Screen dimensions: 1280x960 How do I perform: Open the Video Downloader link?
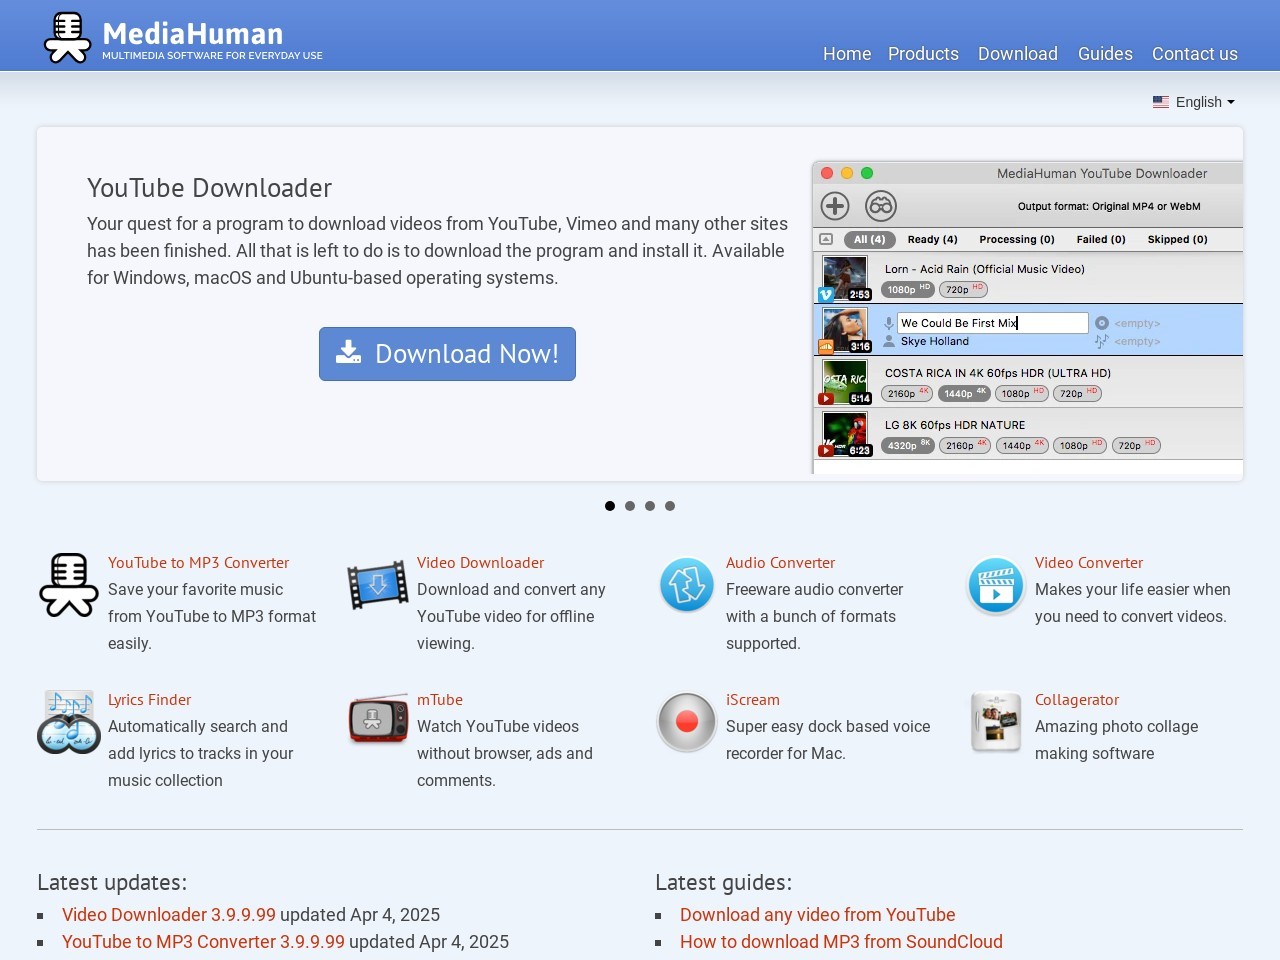pyautogui.click(x=480, y=563)
